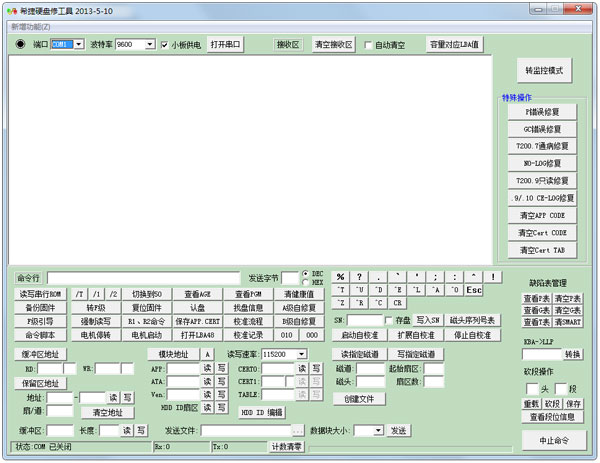Click the 命令行 command input field
Viewport: 600px width, 463px height.
pos(143,277)
